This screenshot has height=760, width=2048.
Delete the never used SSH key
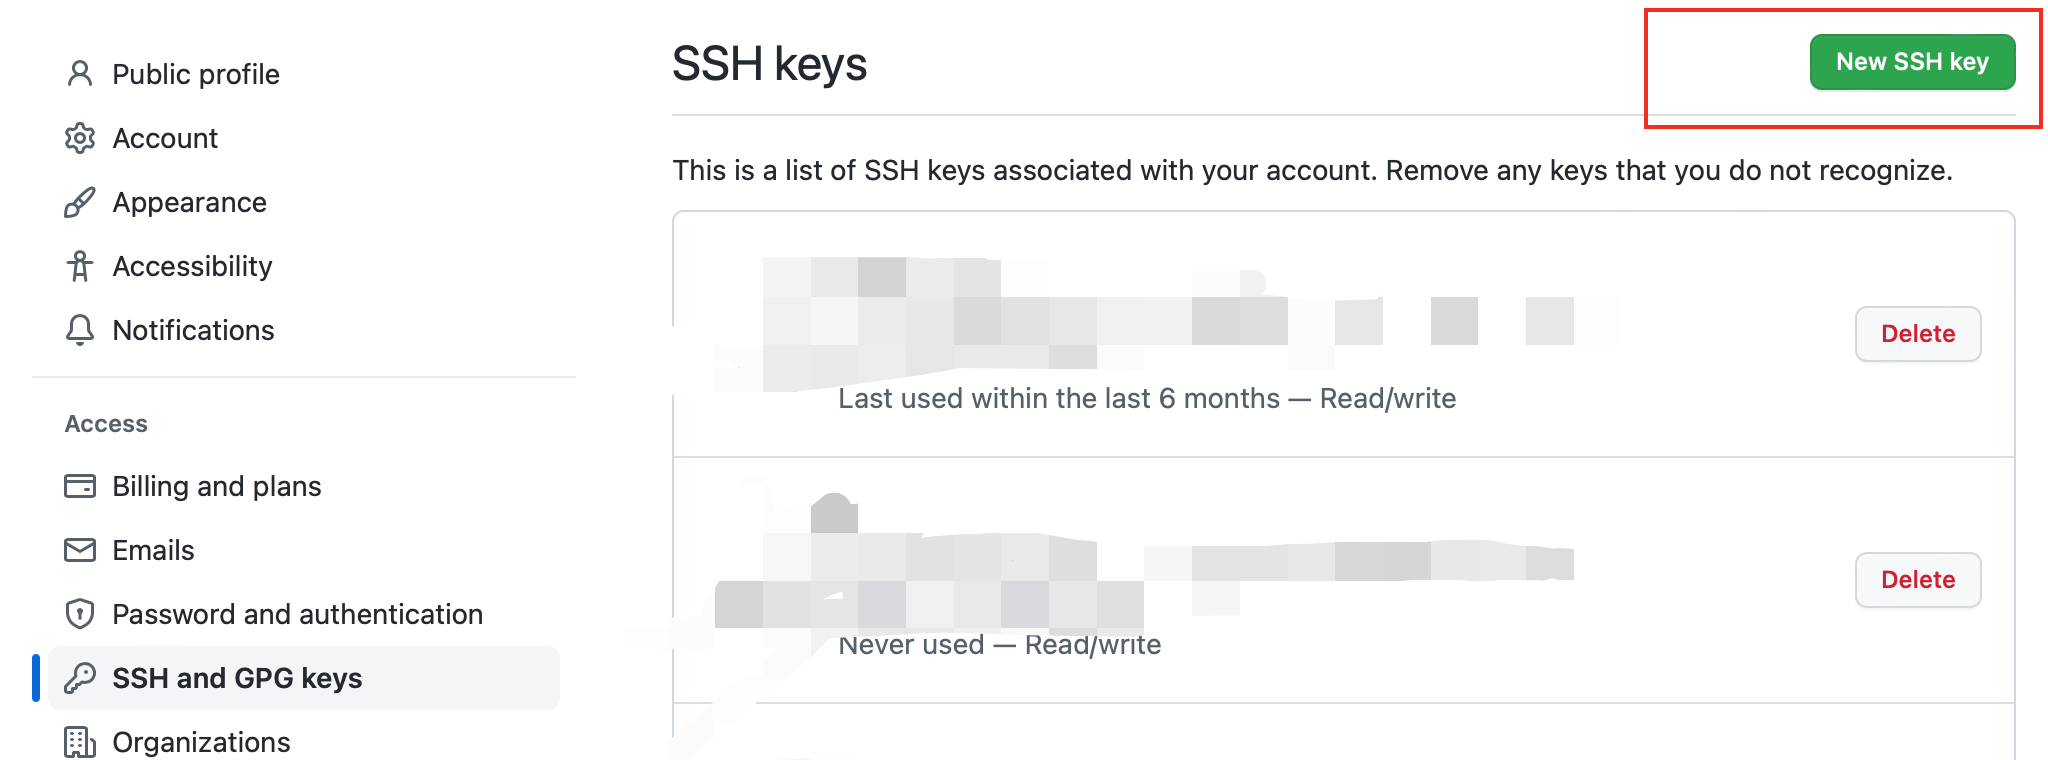coord(1918,580)
